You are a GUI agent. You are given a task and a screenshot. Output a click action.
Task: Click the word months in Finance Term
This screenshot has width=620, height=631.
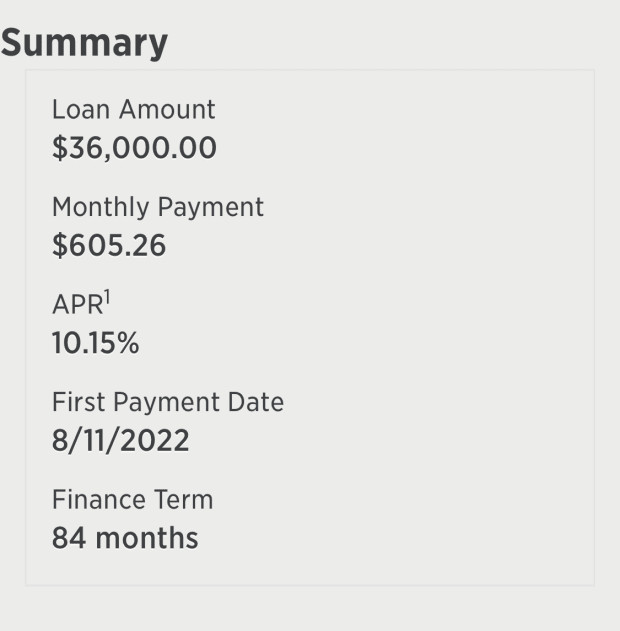pyautogui.click(x=147, y=538)
